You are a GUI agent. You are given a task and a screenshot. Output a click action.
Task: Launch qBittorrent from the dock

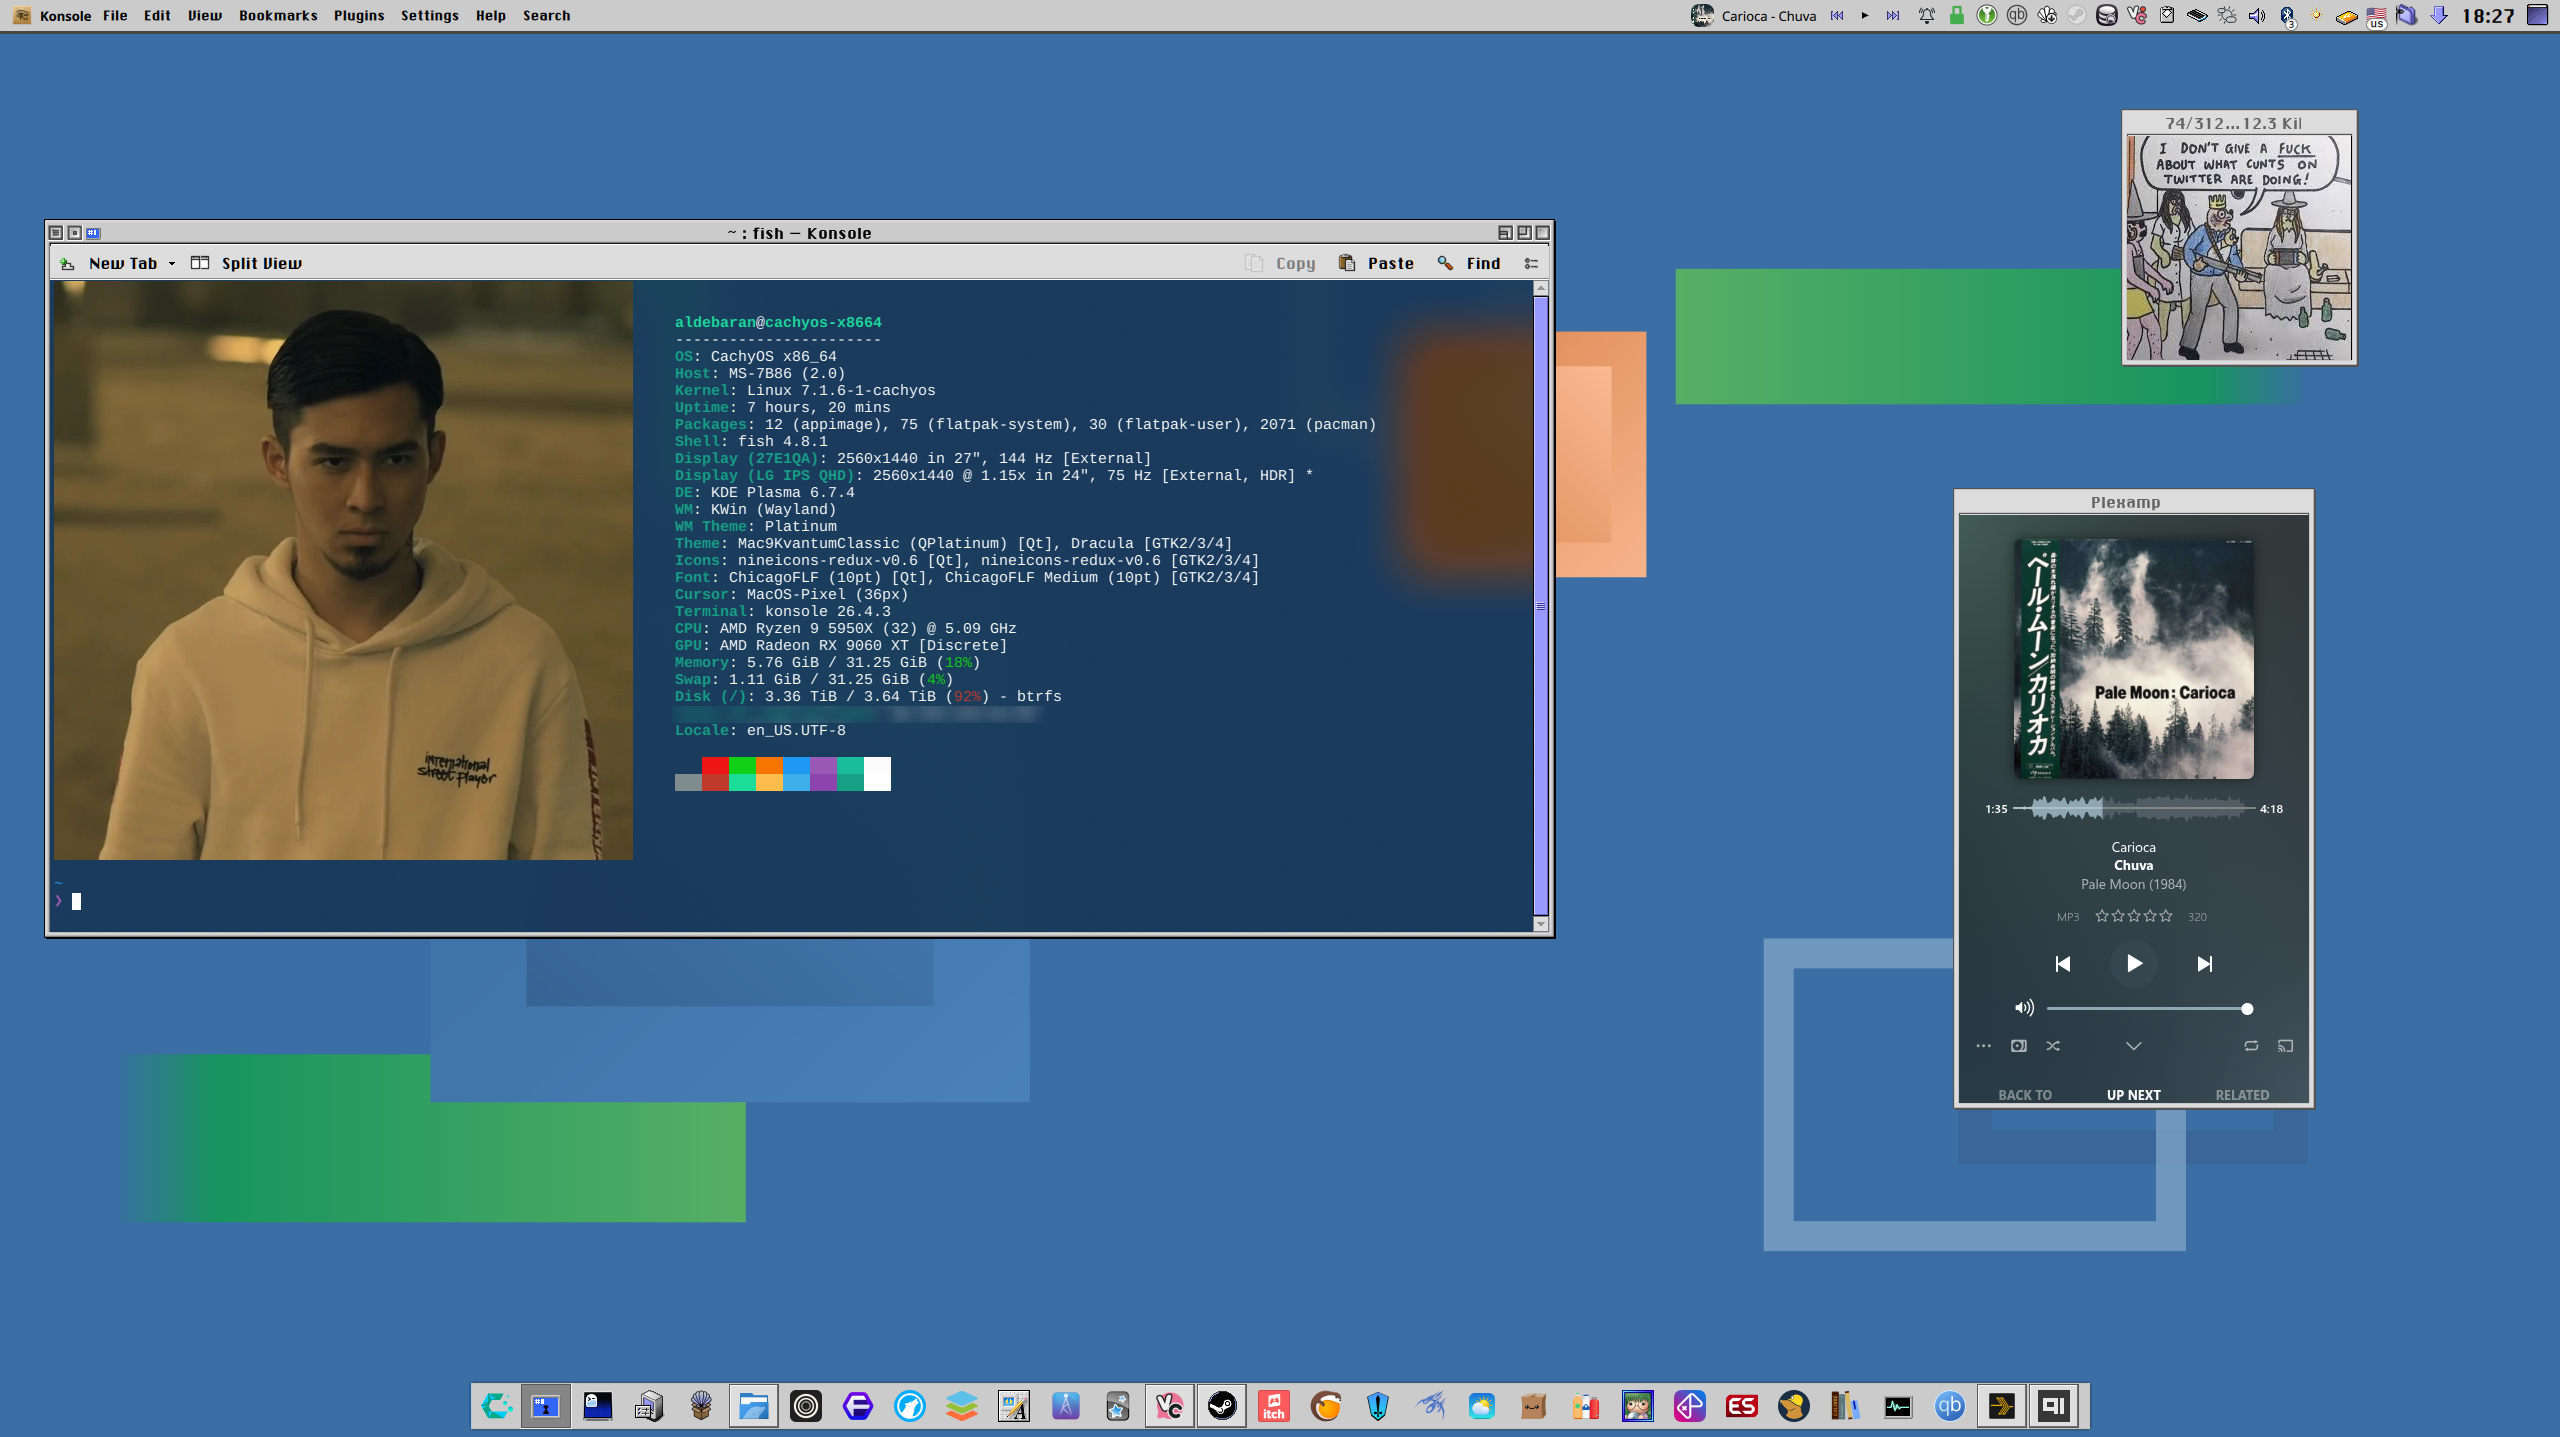coord(1950,1406)
